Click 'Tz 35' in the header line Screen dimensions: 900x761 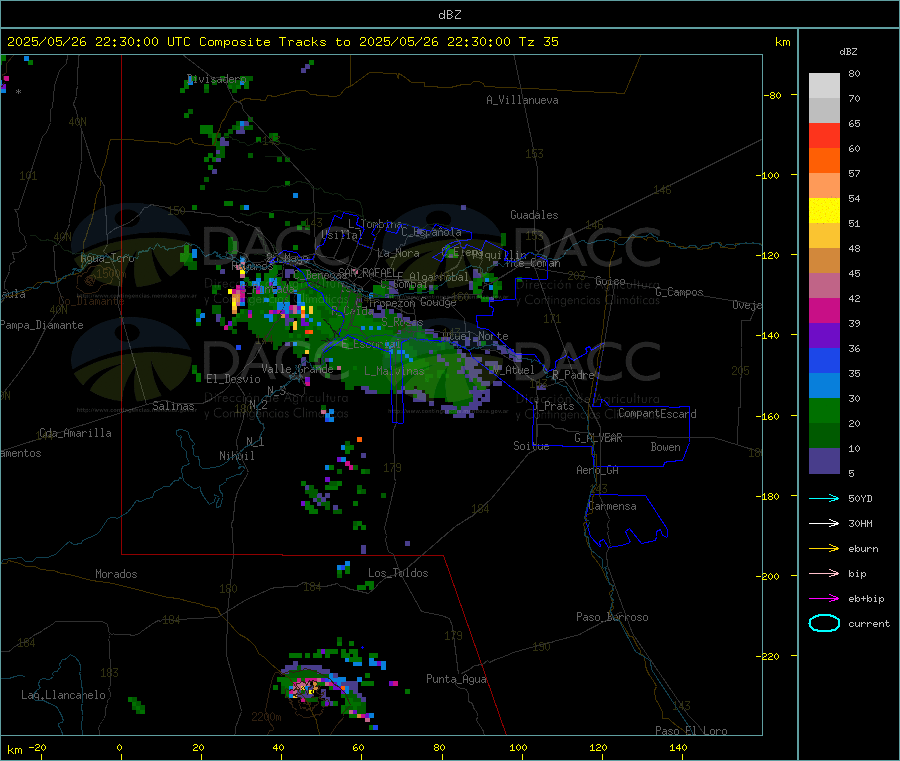point(538,42)
